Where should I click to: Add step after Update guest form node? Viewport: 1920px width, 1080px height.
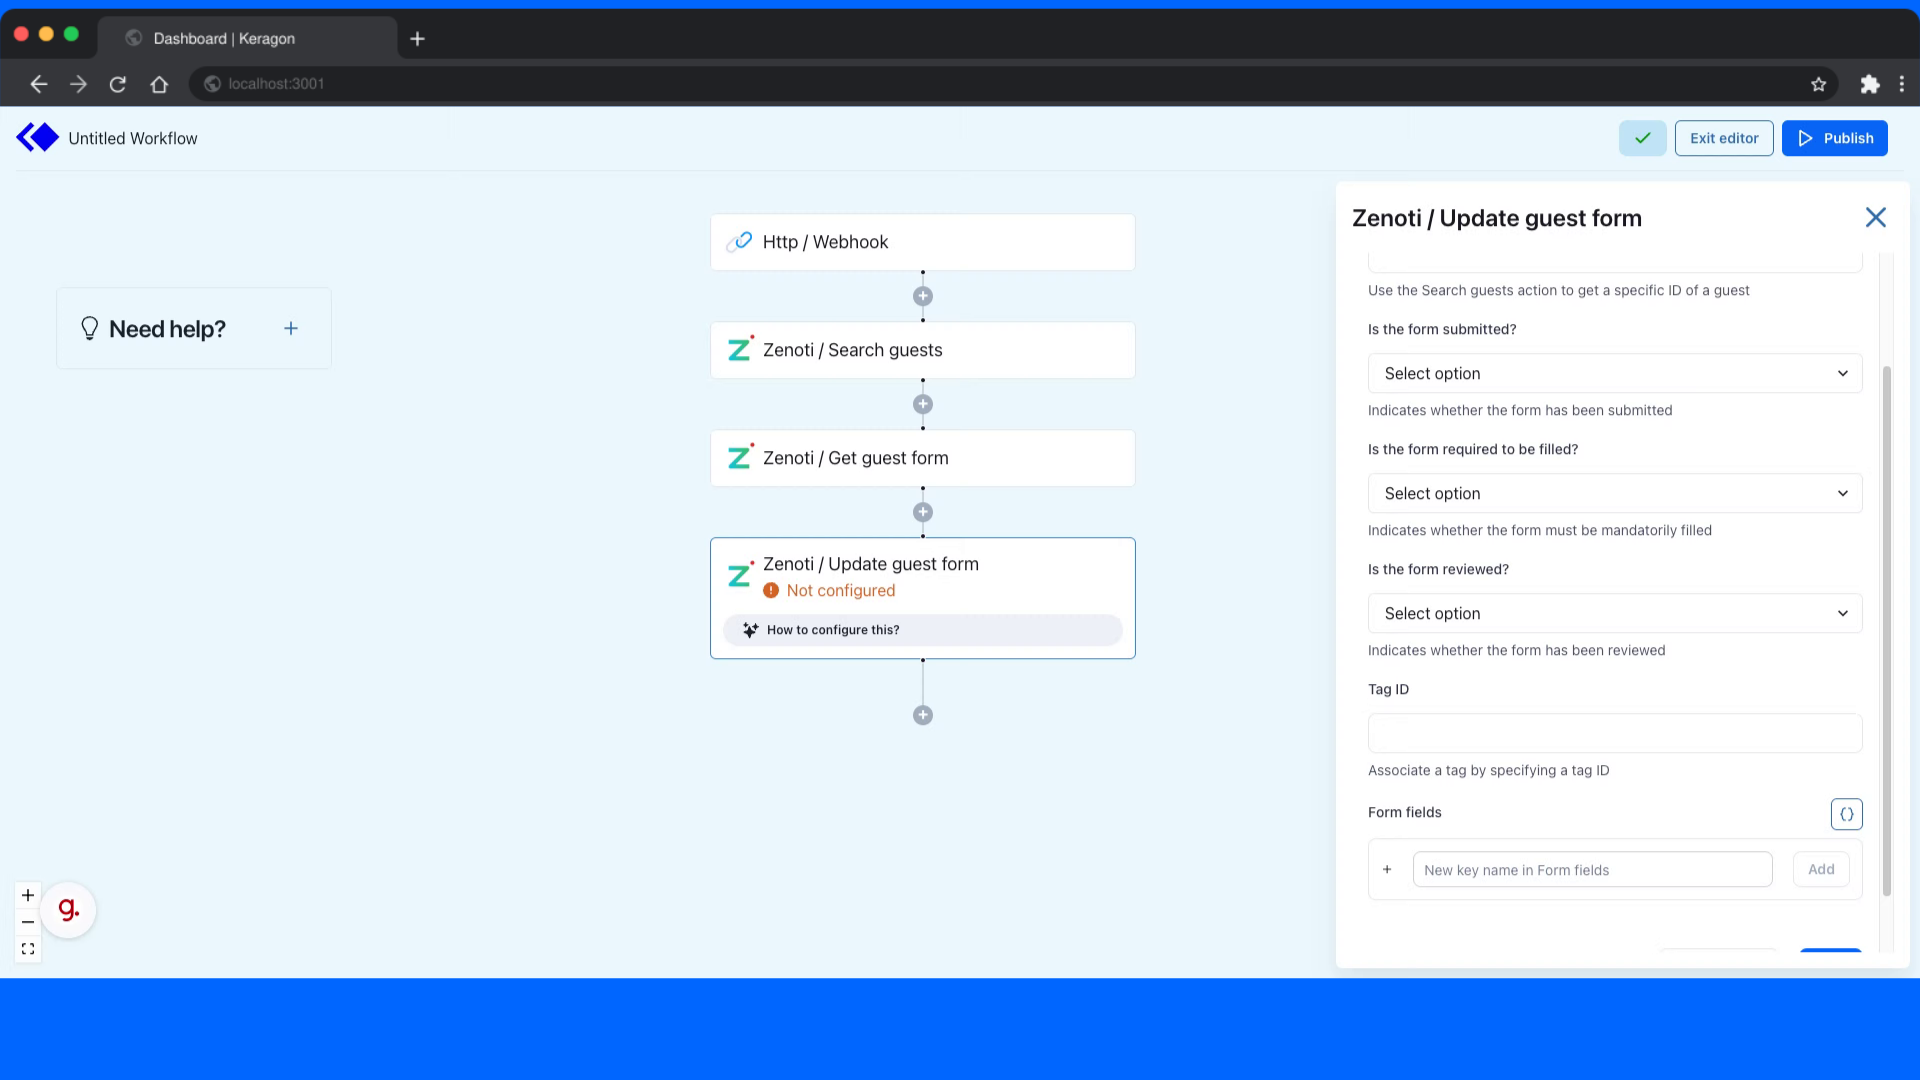click(923, 715)
